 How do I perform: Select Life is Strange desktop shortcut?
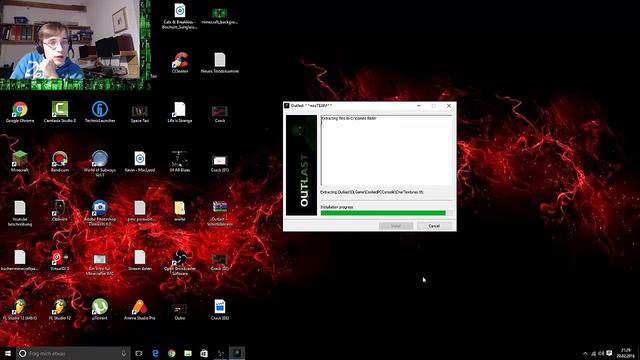(180, 111)
